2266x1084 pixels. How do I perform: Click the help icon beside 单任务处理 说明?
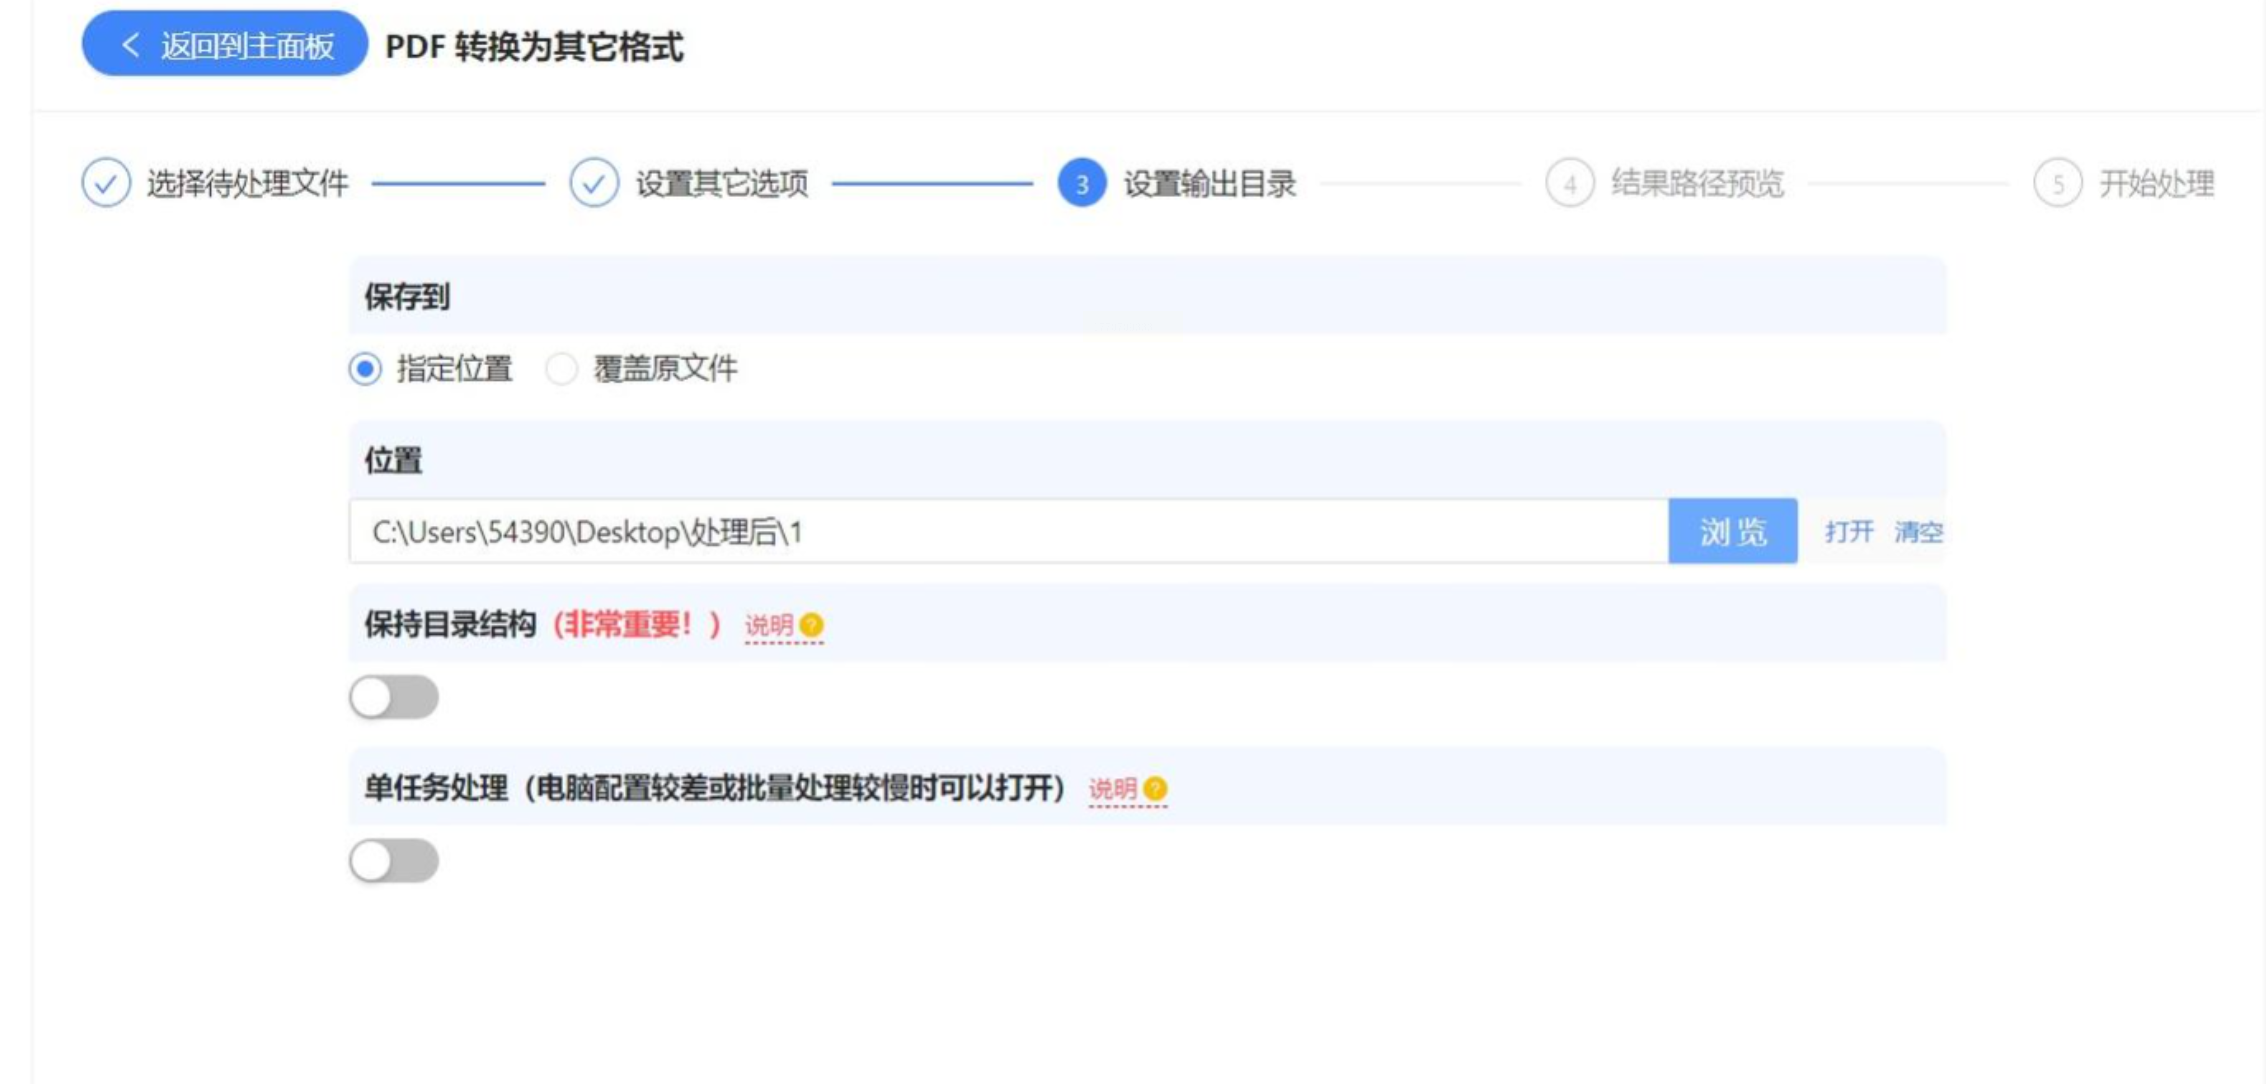point(1155,789)
